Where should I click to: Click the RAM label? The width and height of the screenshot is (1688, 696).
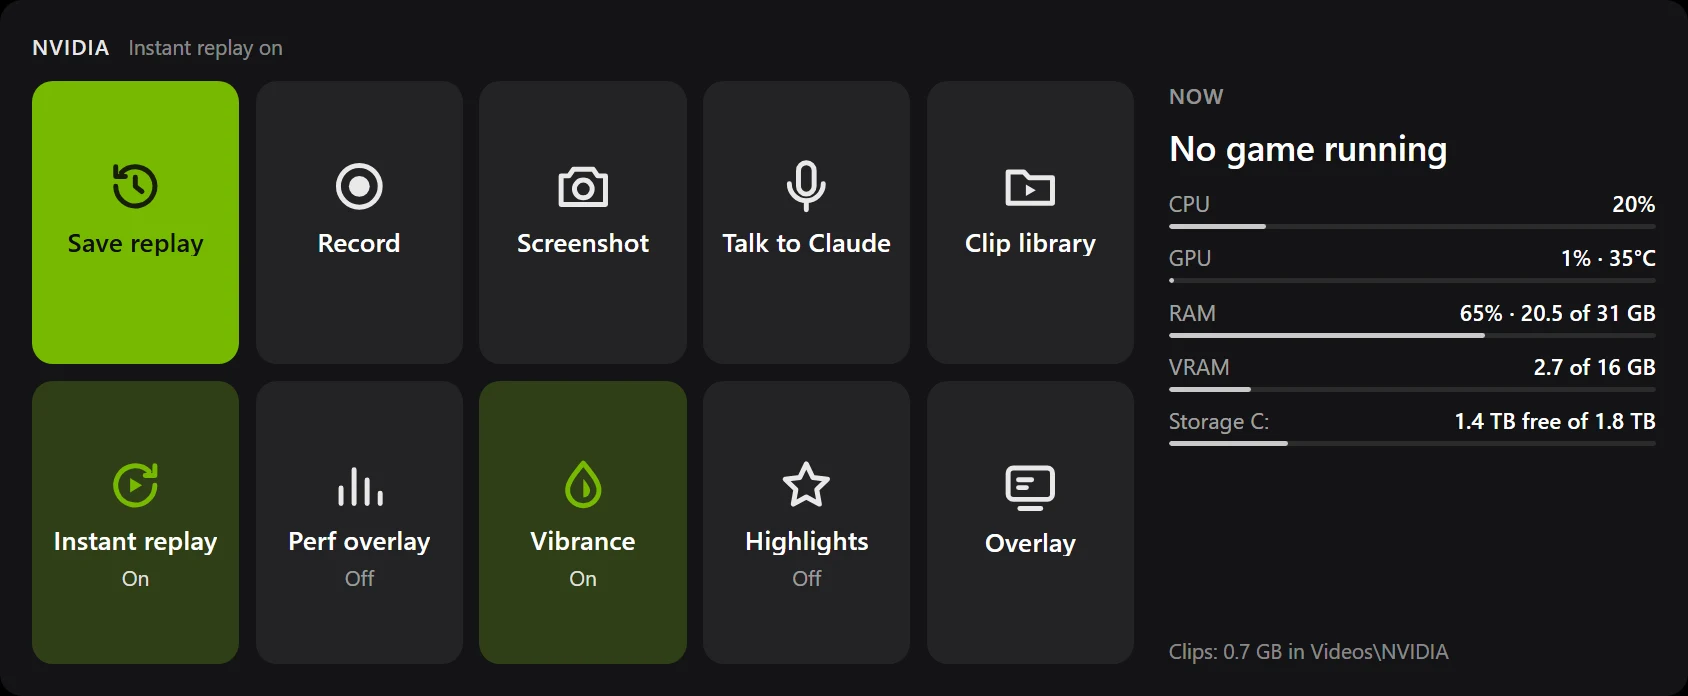[1192, 313]
